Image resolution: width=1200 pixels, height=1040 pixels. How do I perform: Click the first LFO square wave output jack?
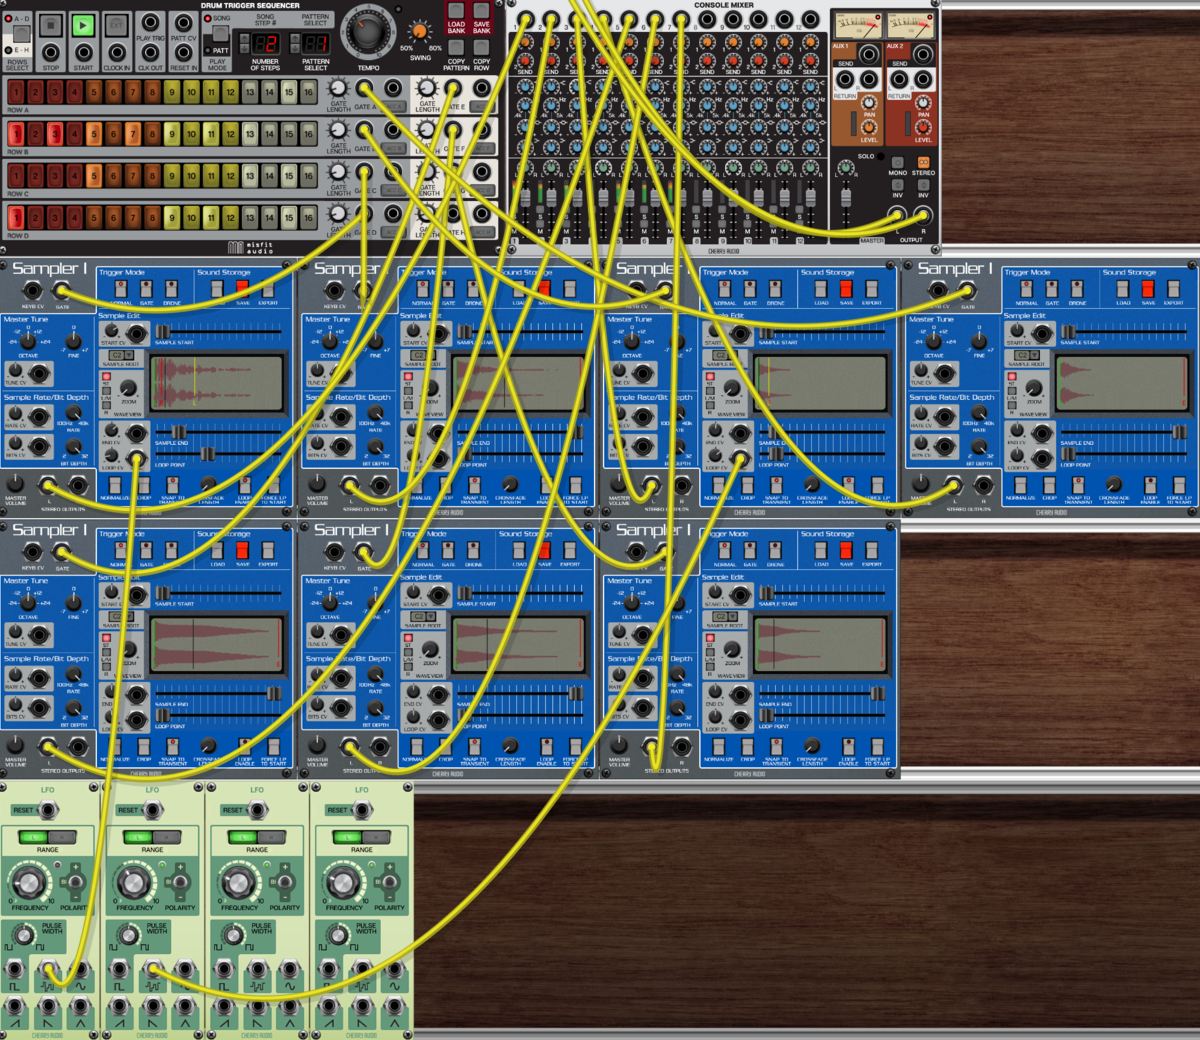[16, 968]
